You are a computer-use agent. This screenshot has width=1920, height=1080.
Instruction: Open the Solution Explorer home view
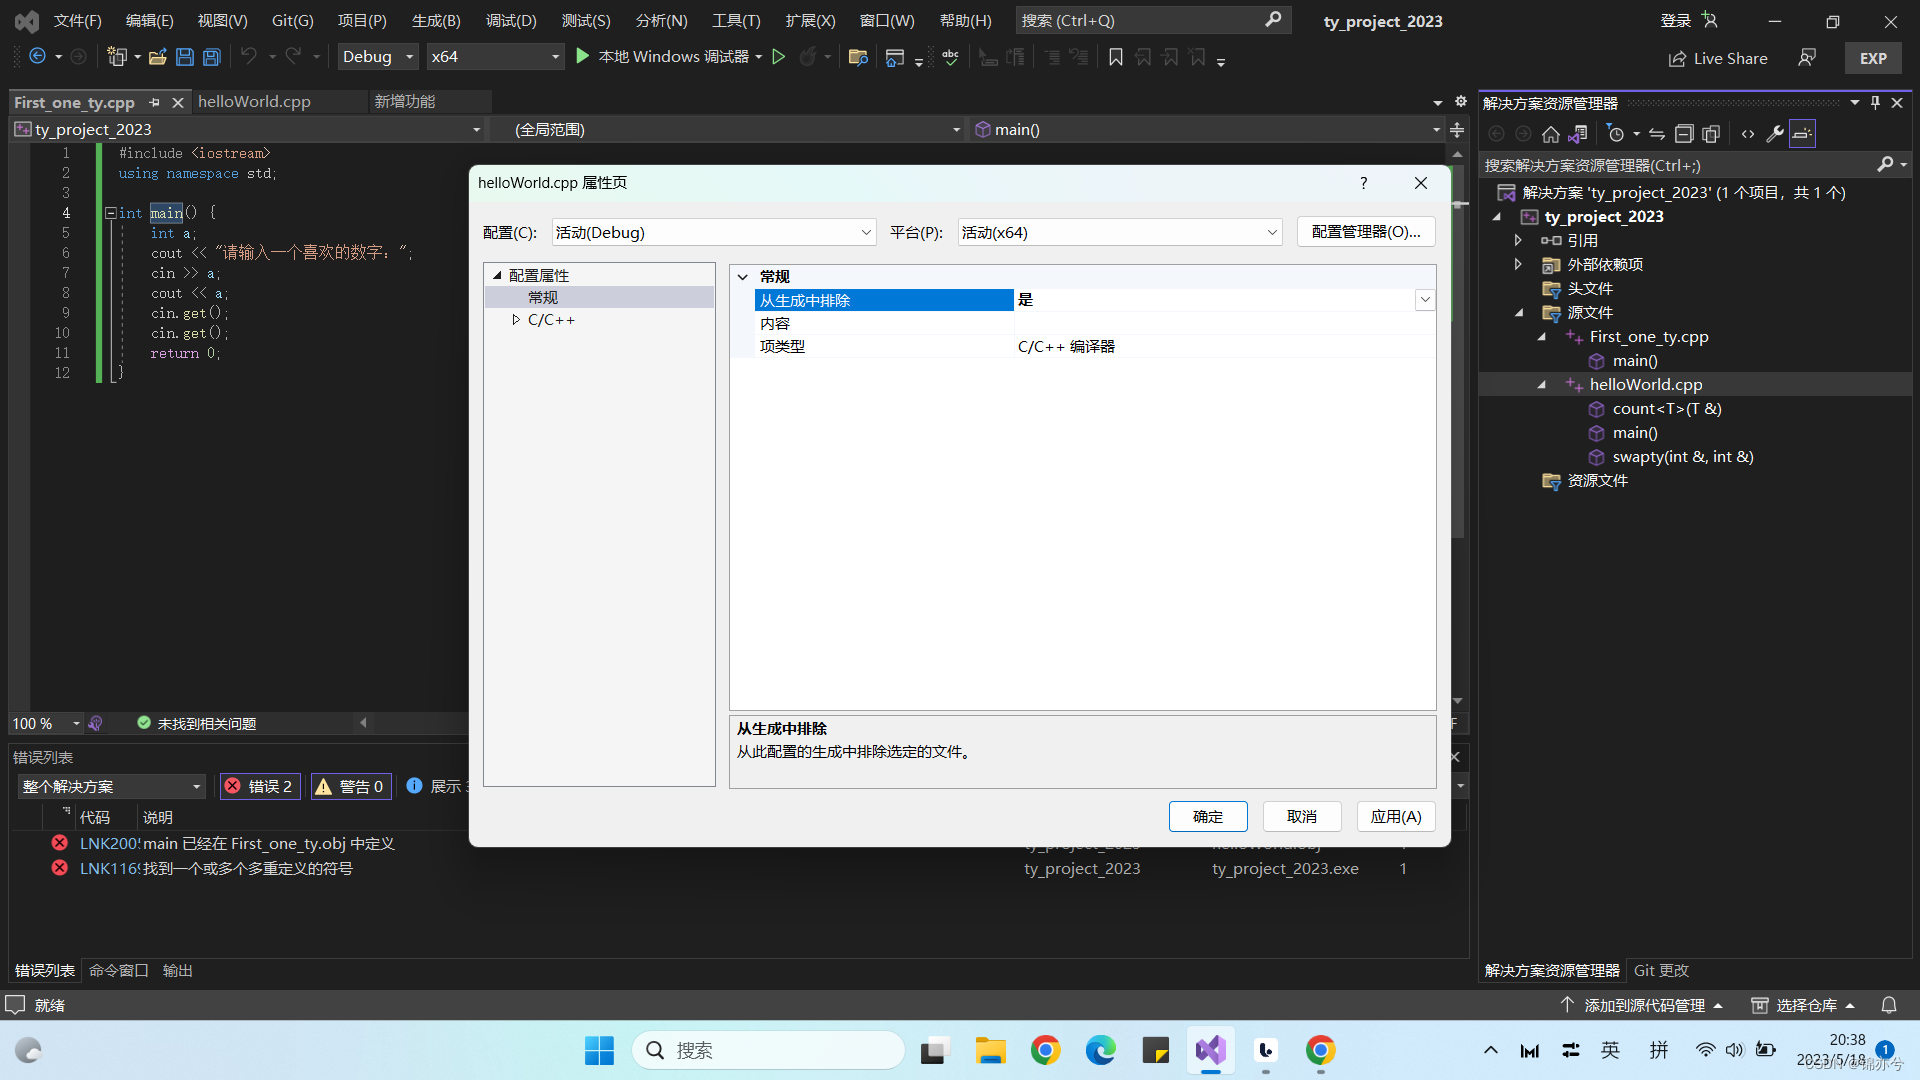[1551, 134]
